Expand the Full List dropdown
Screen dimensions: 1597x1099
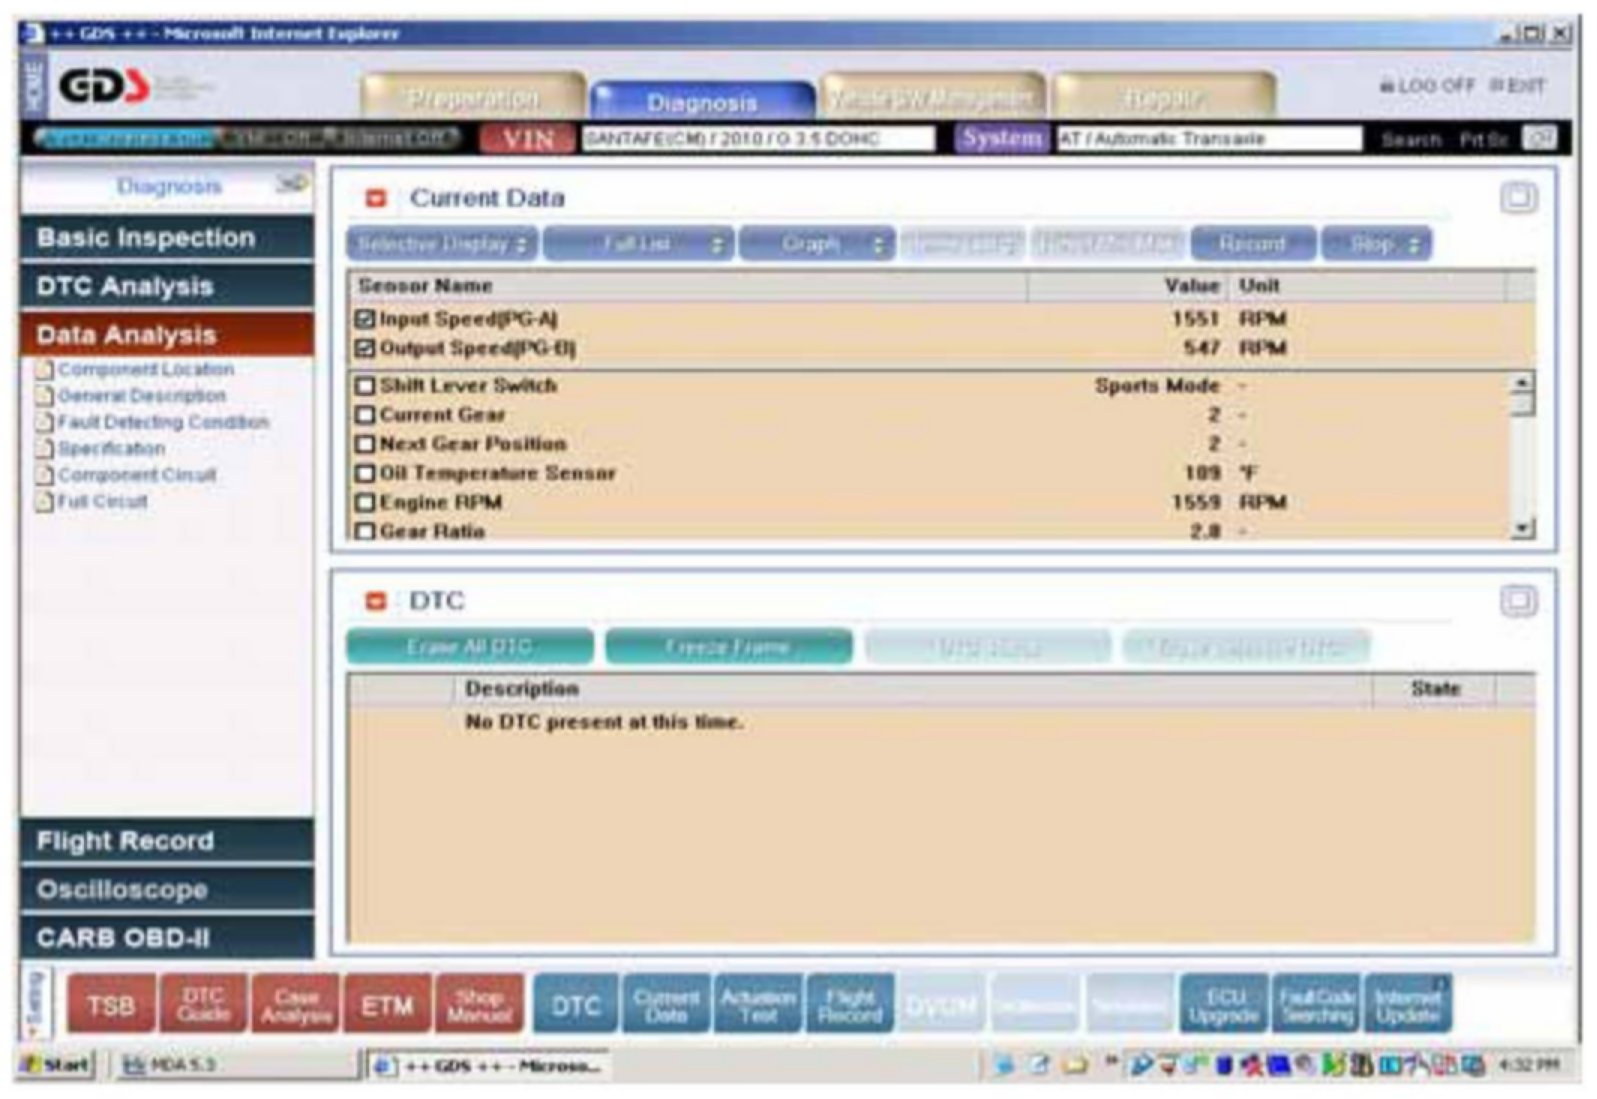pyautogui.click(x=638, y=244)
